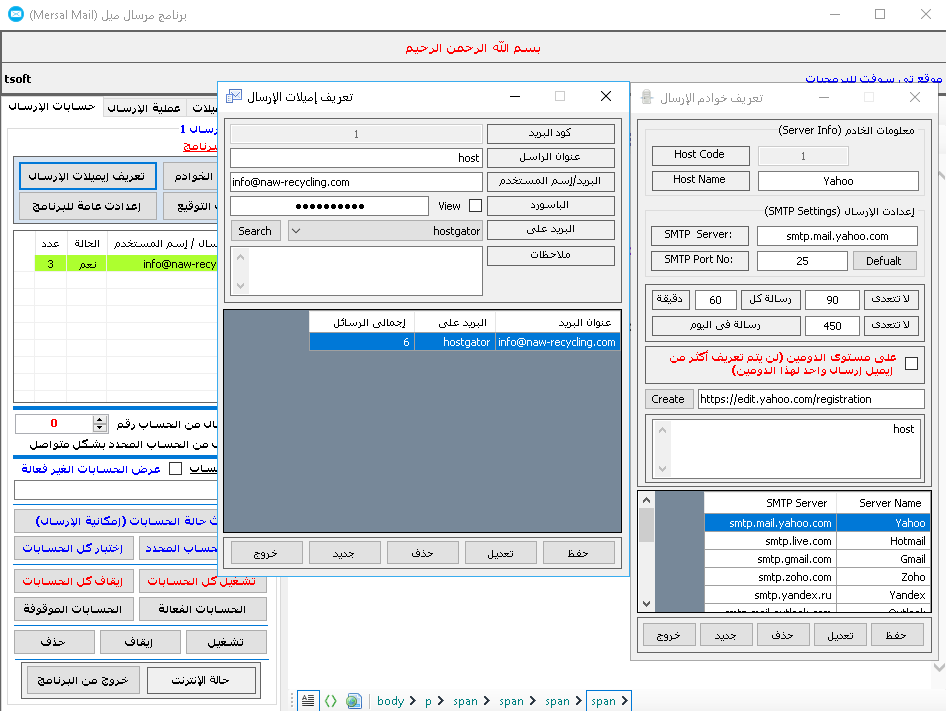Image resolution: width=946 pixels, height=711 pixels.
Task: Click the envelope icon of the sending emails dialog
Action: tap(233, 97)
